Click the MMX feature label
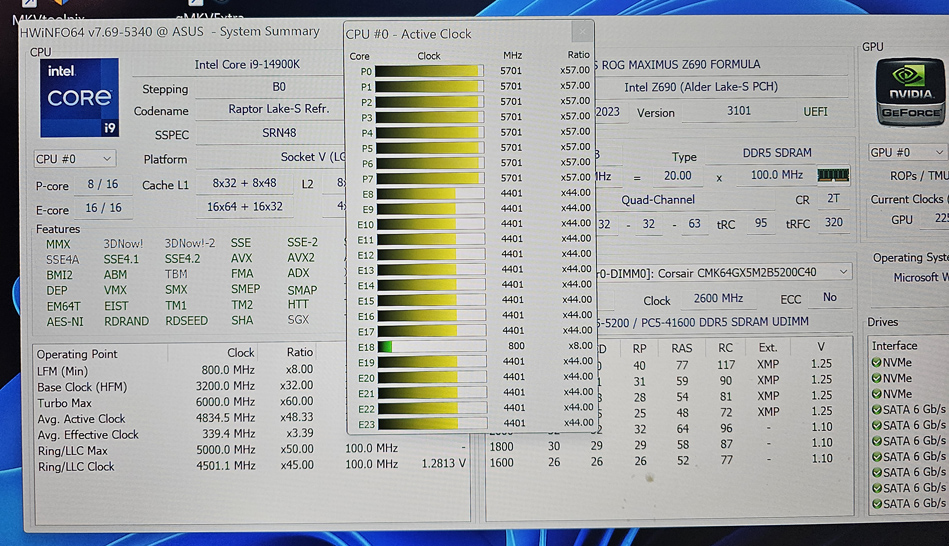 coord(58,245)
